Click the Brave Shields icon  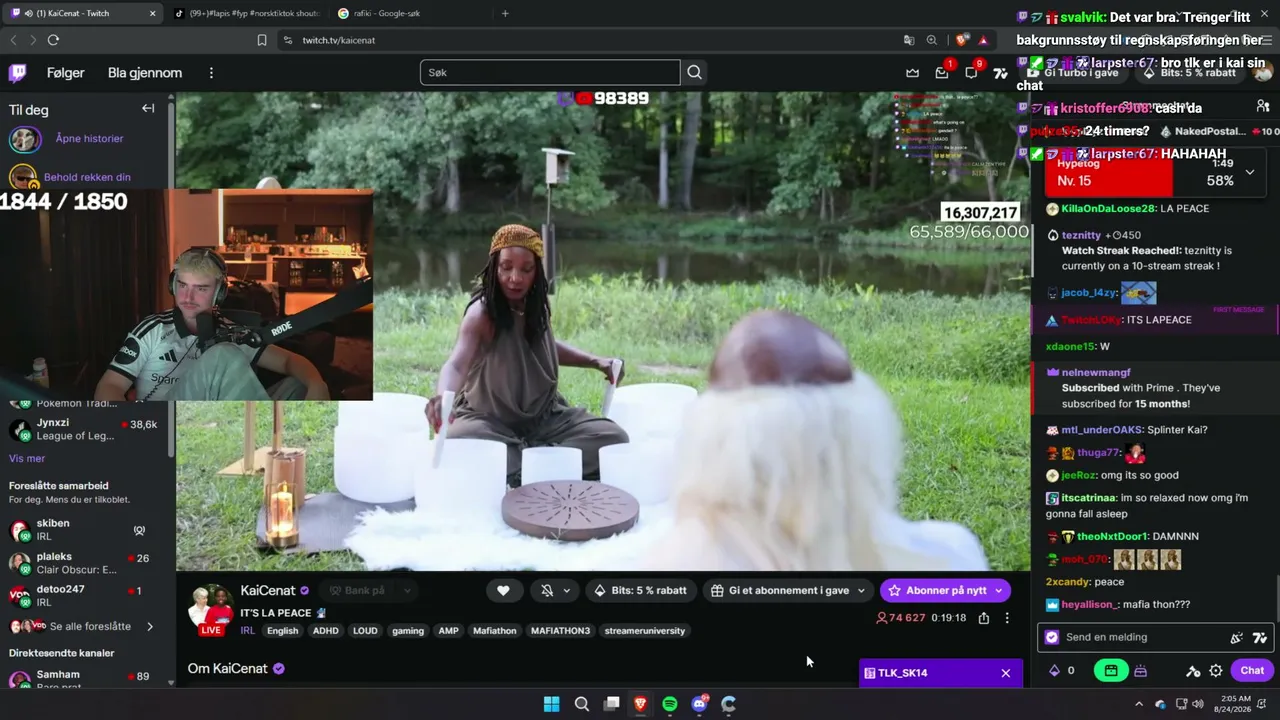point(962,40)
